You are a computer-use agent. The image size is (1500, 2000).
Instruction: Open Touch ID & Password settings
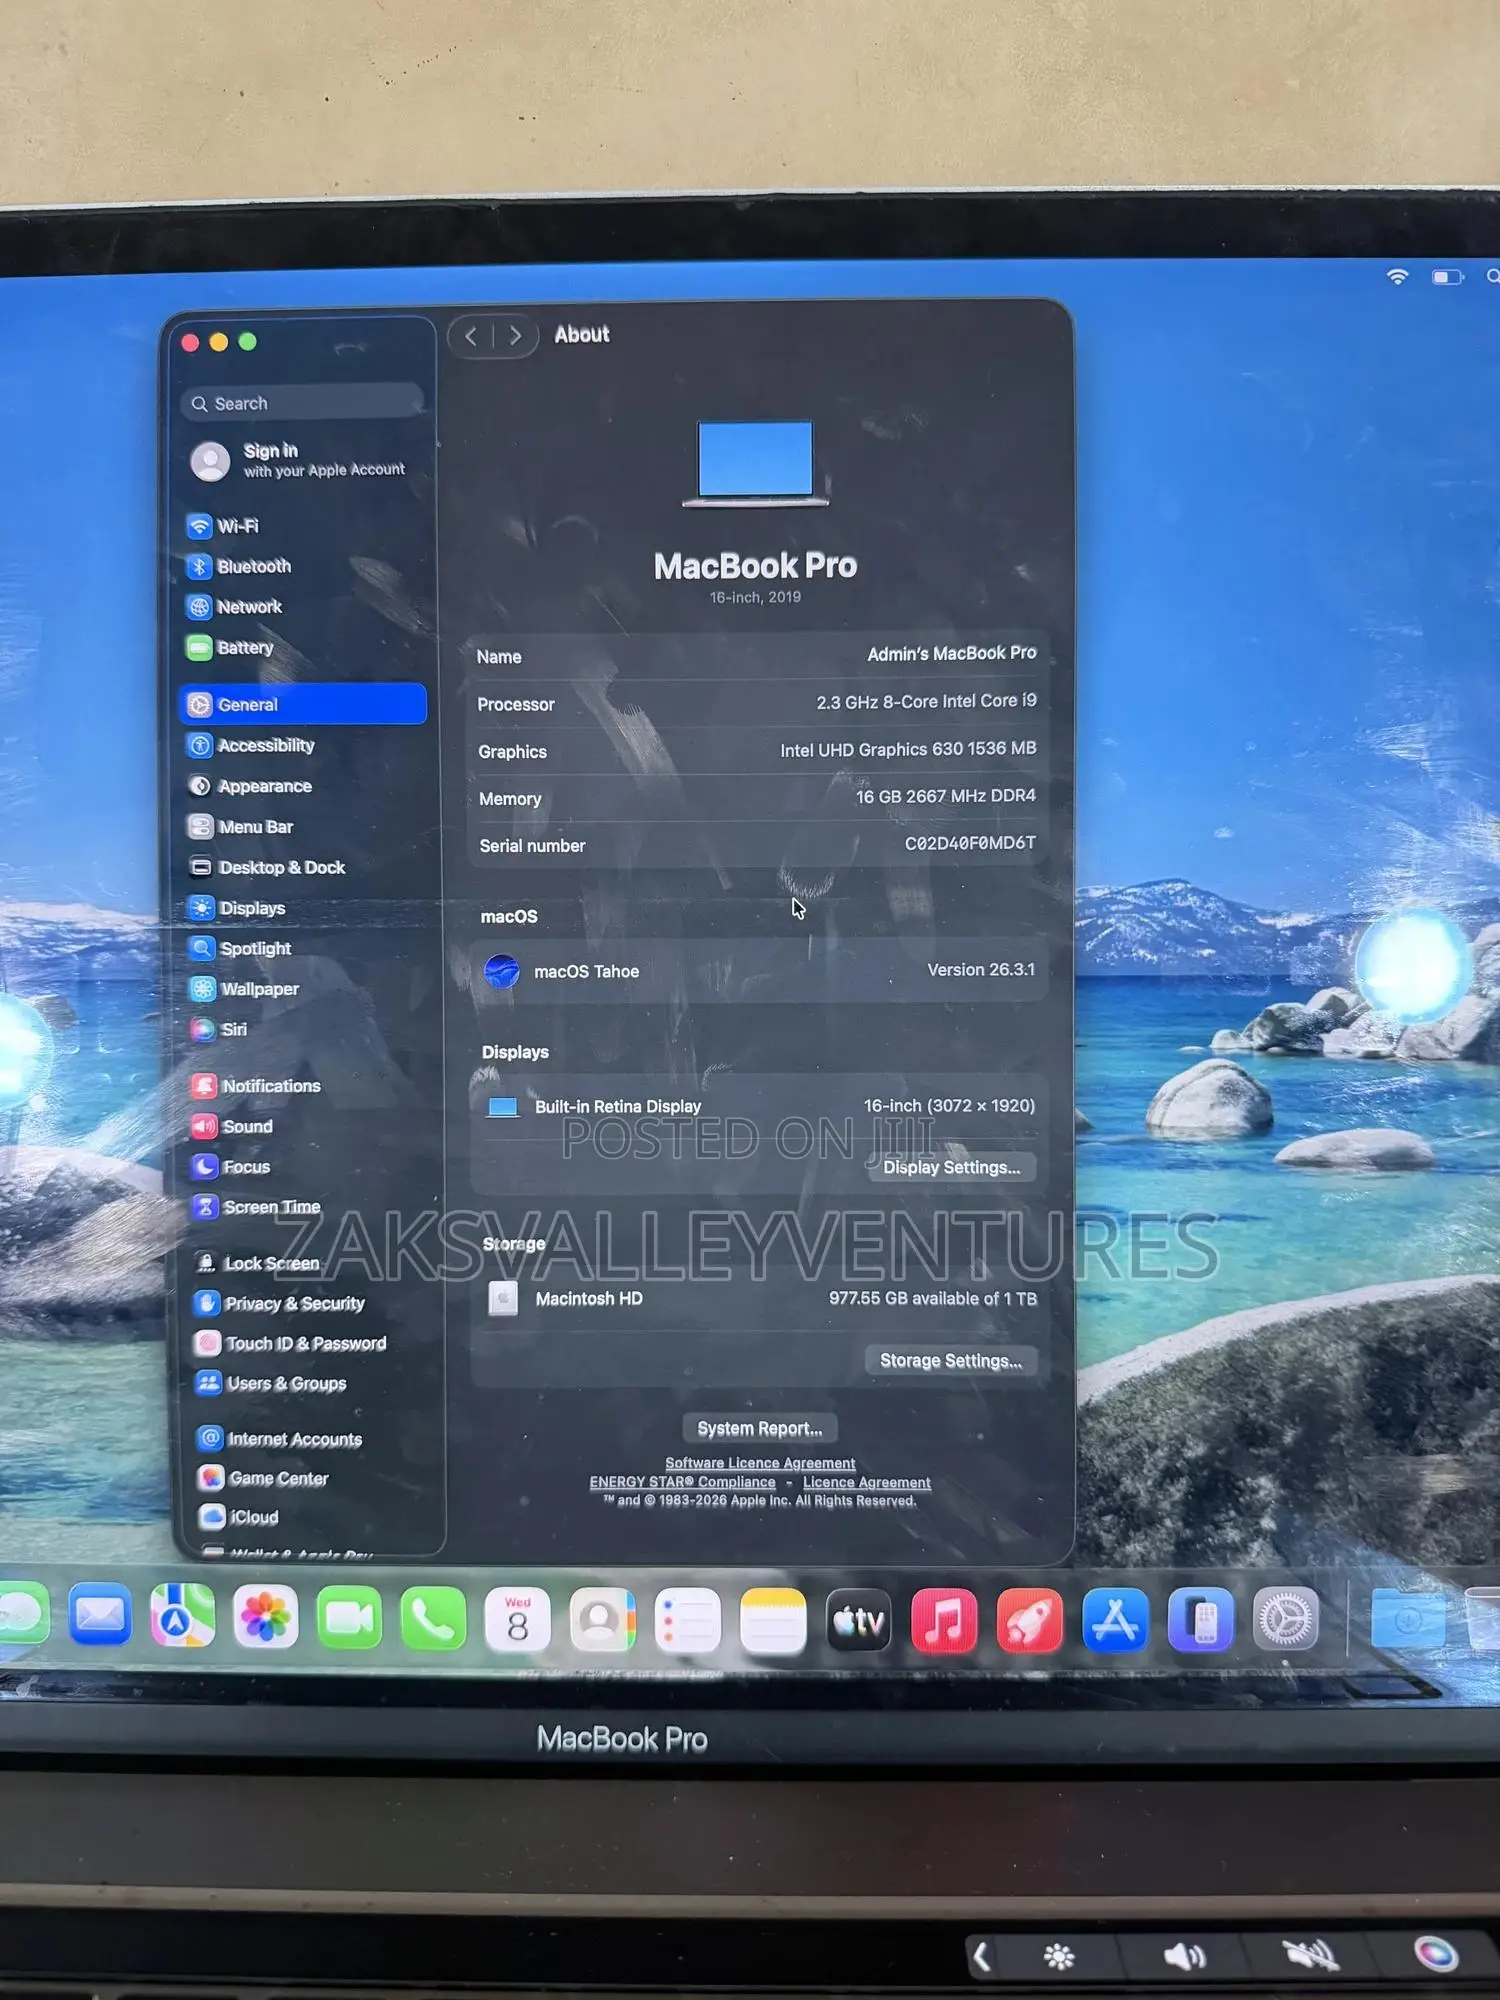pos(290,1343)
